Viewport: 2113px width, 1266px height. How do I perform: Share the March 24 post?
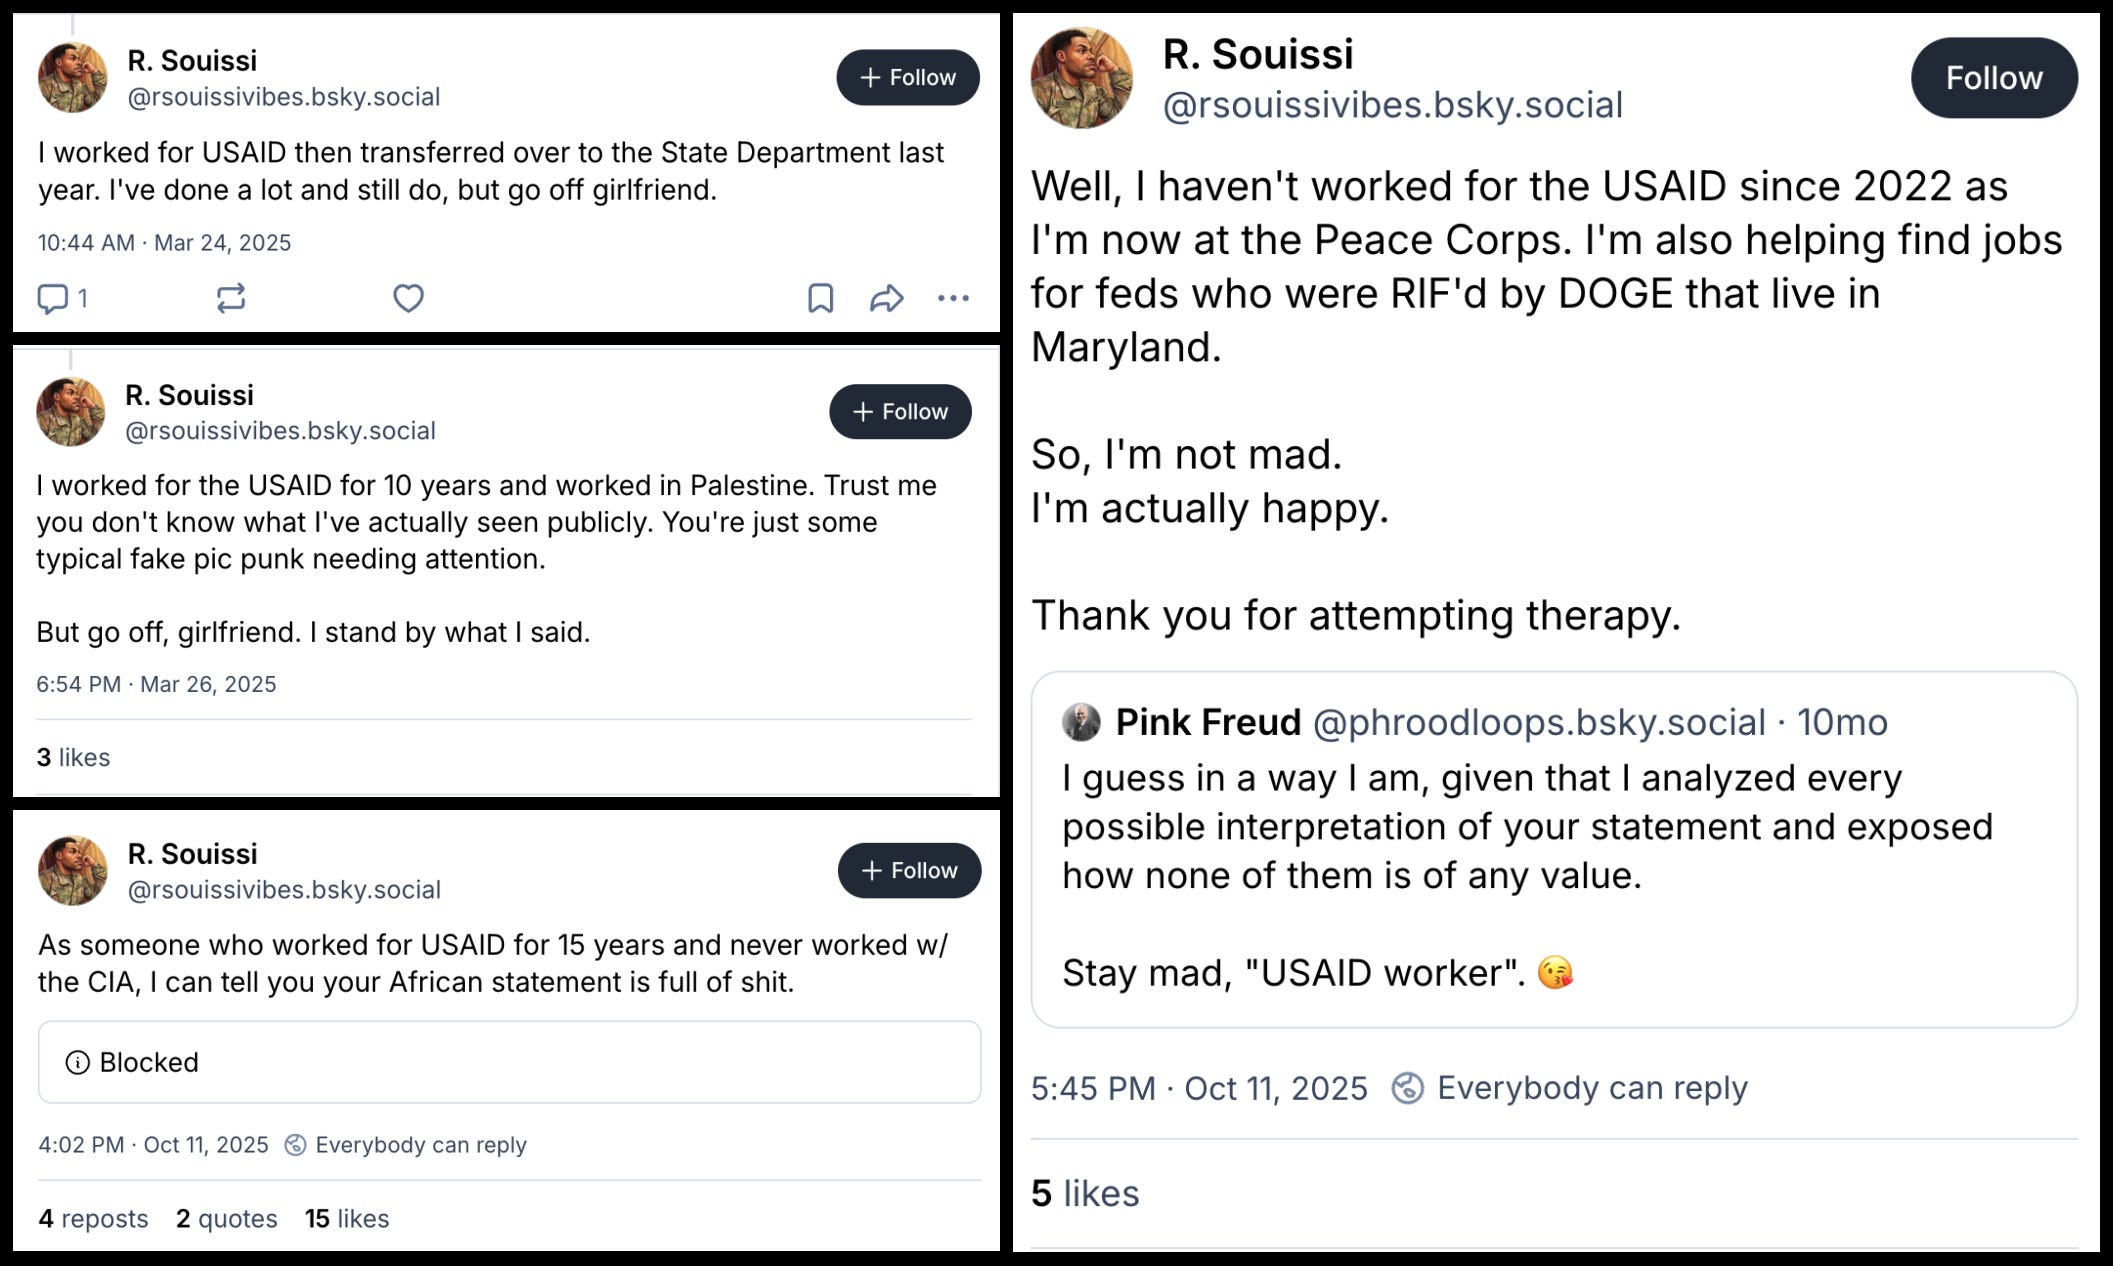[x=886, y=298]
